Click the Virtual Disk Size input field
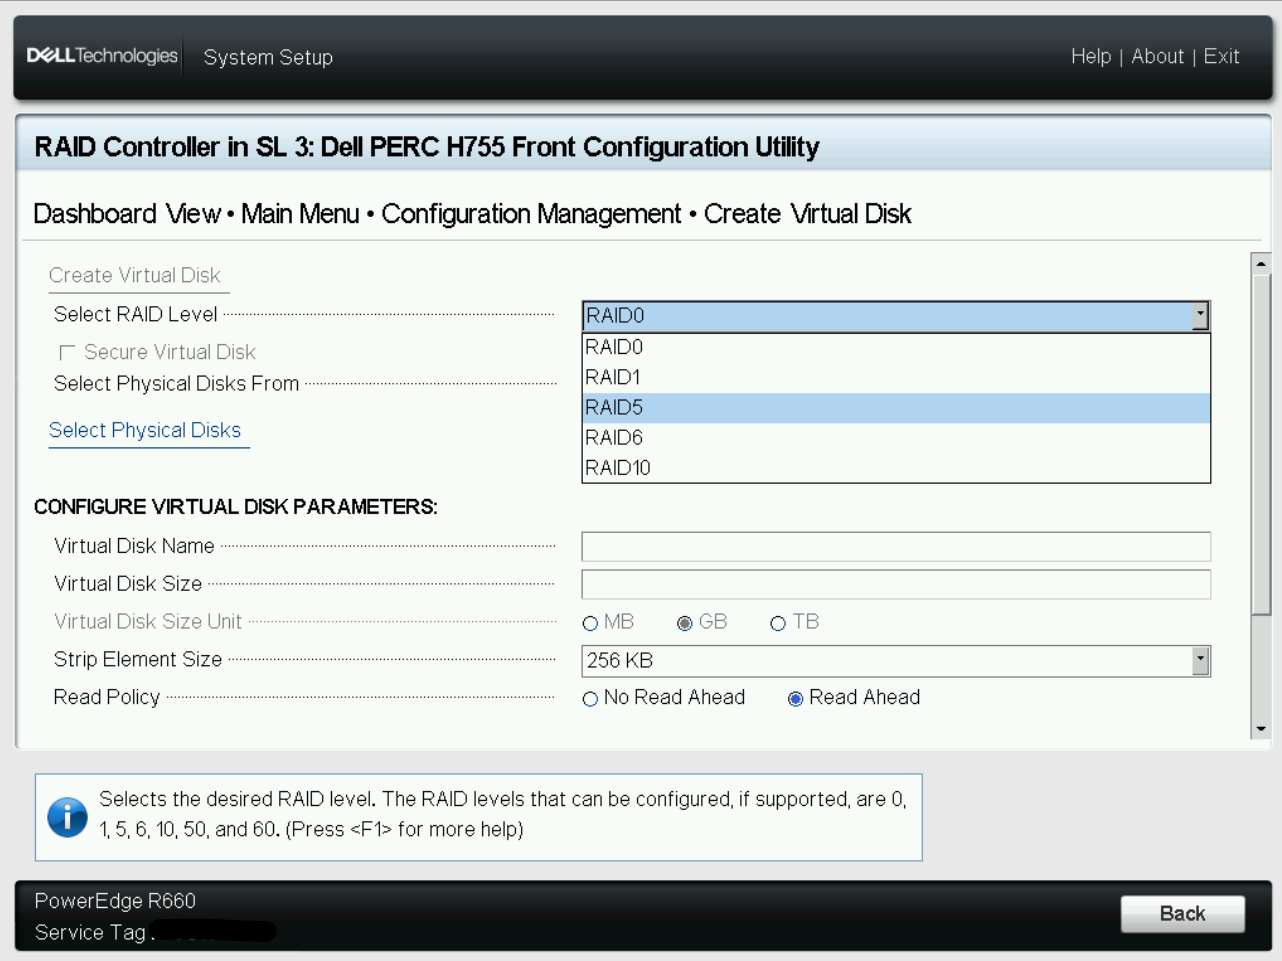 [896, 584]
